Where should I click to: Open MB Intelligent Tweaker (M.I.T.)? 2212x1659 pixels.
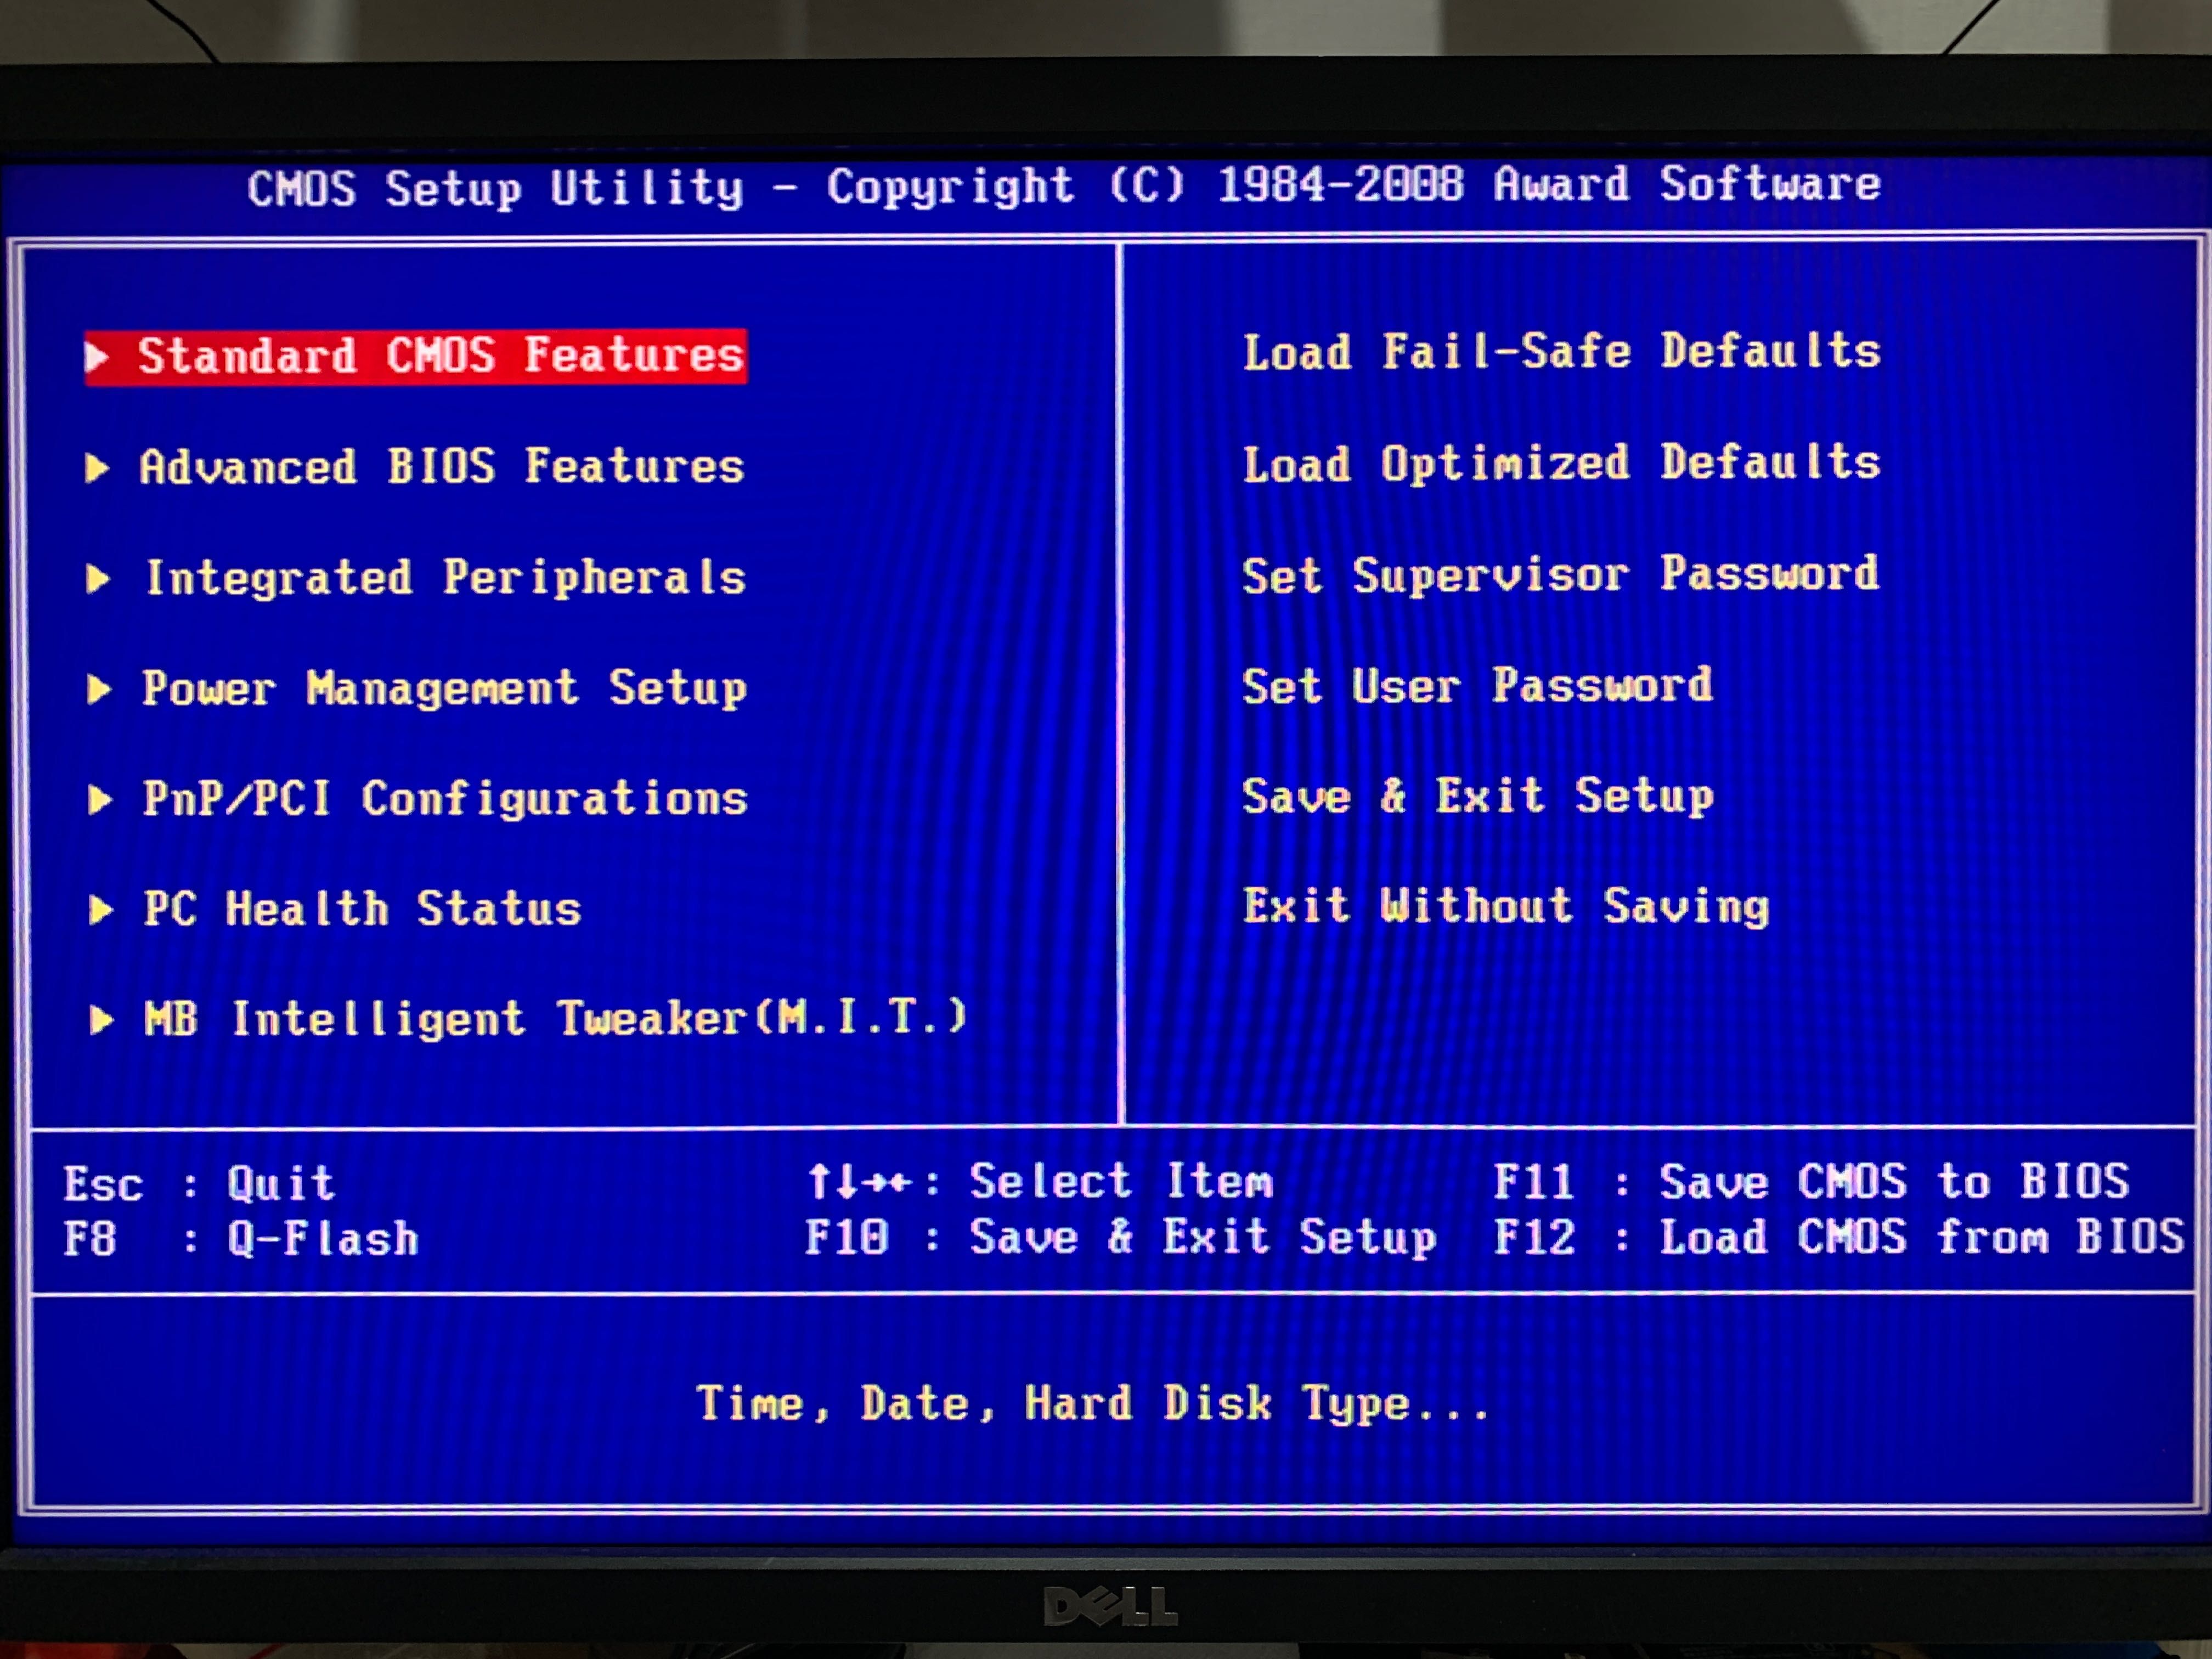click(x=555, y=1019)
